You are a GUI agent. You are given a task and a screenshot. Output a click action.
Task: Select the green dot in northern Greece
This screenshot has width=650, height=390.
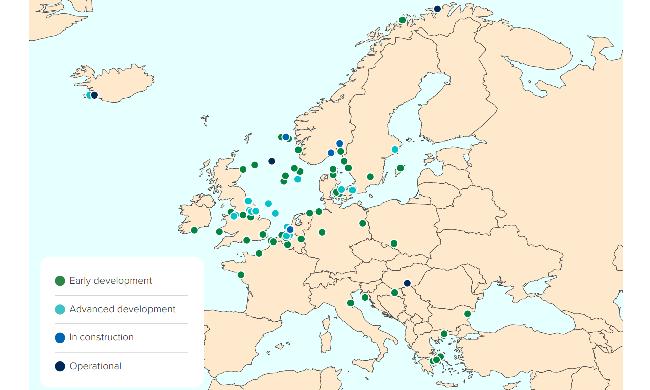coord(444,334)
